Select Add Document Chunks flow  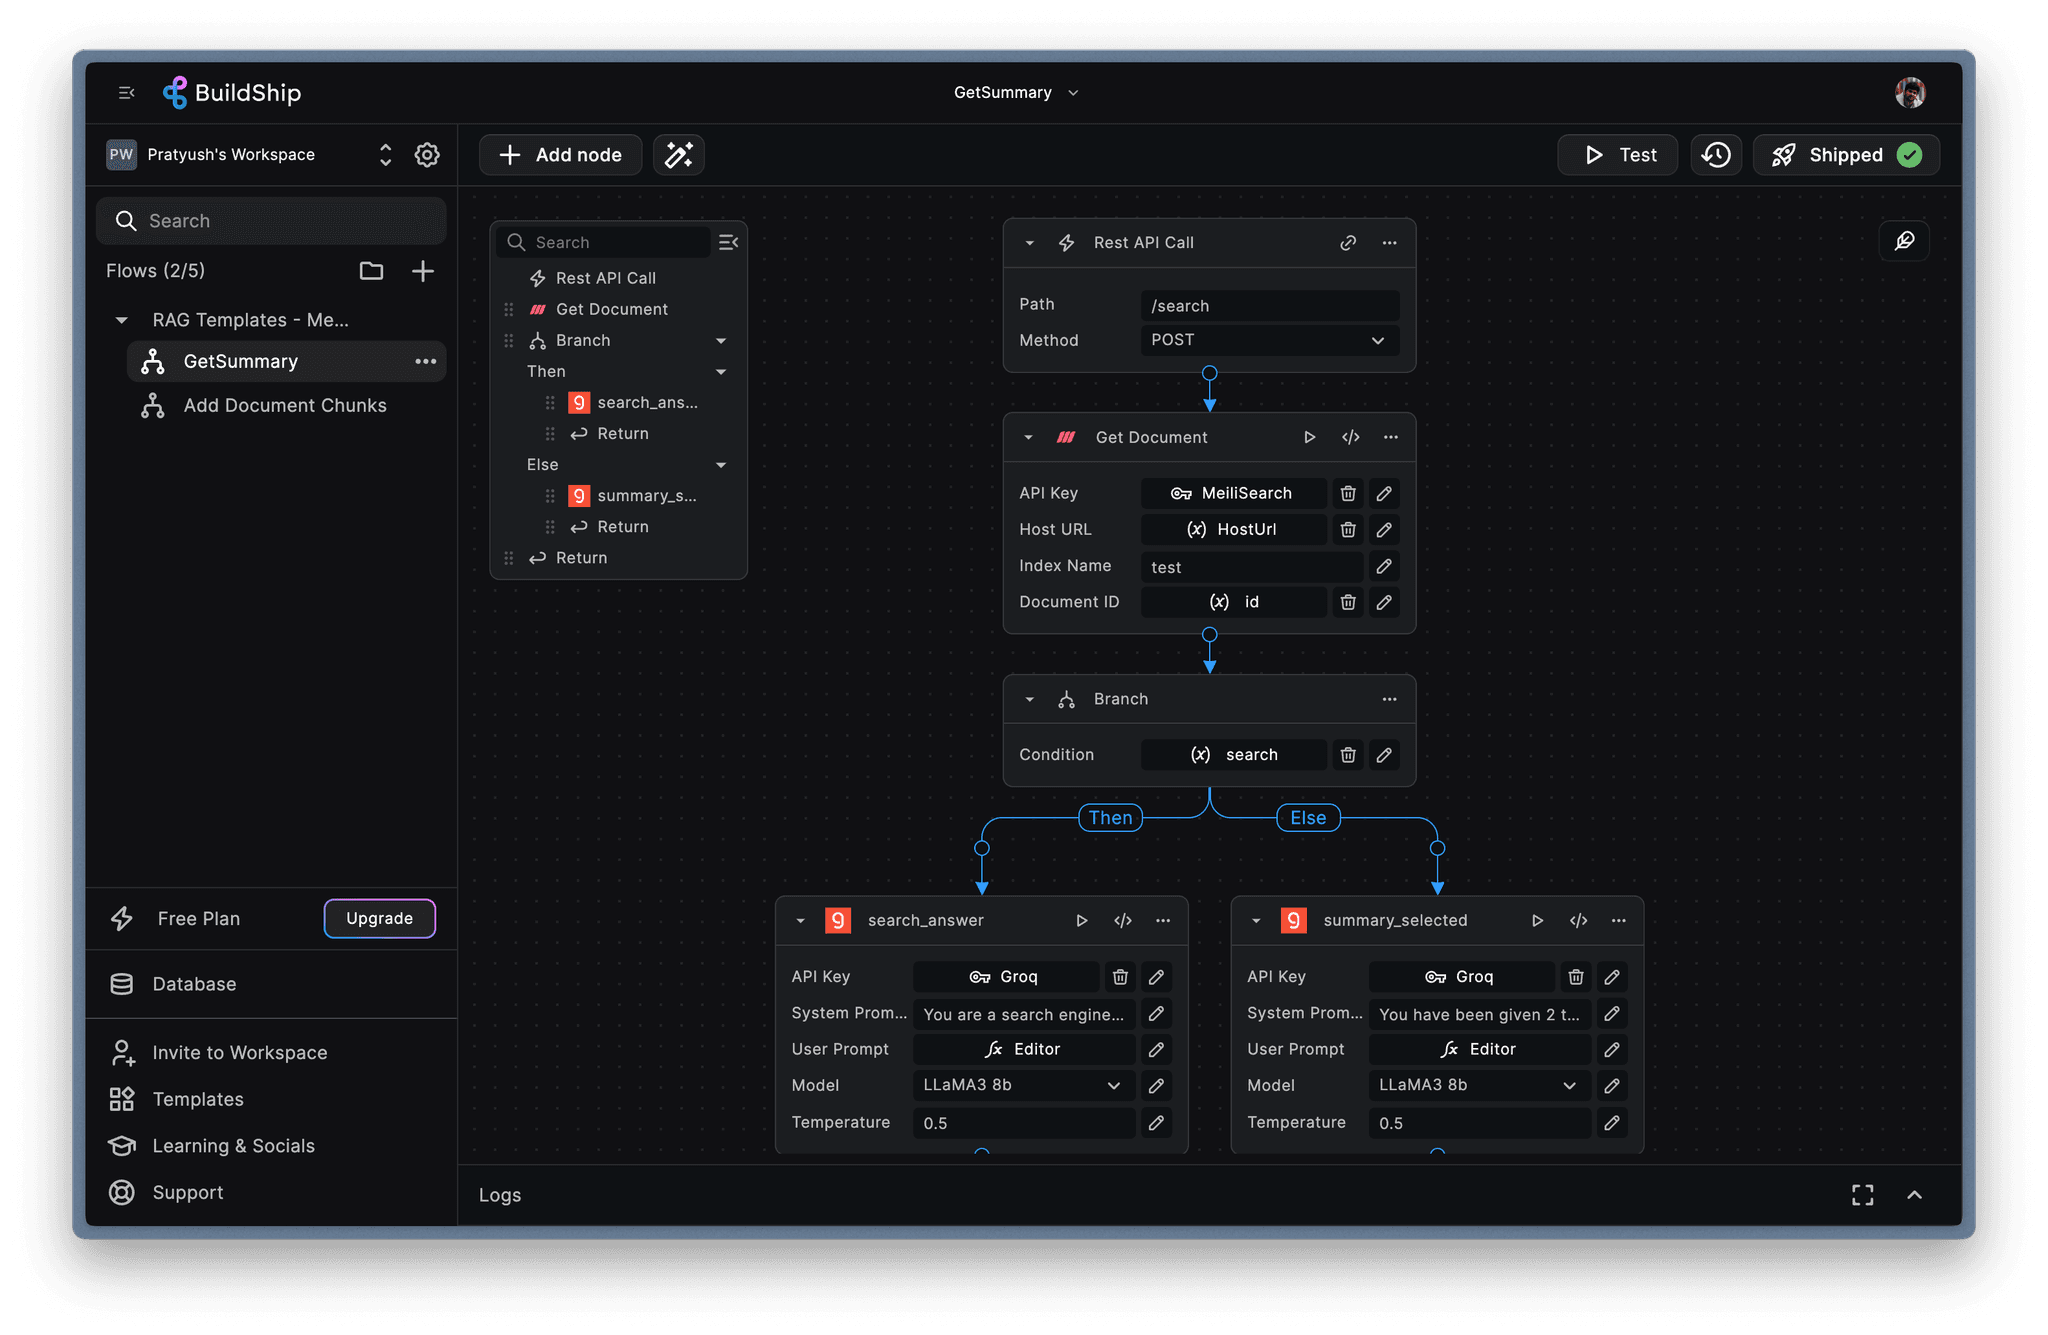click(x=286, y=405)
